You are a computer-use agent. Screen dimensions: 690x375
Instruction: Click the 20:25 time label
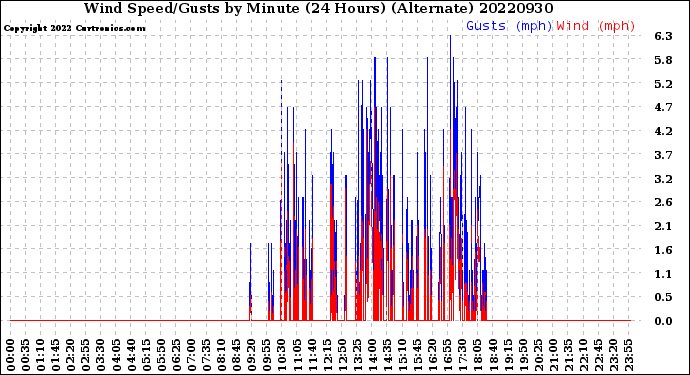point(537,355)
